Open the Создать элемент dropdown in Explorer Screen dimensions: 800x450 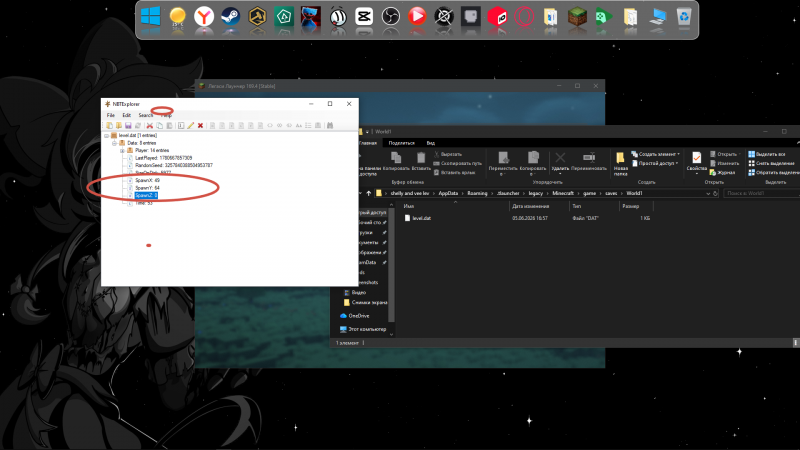point(655,154)
